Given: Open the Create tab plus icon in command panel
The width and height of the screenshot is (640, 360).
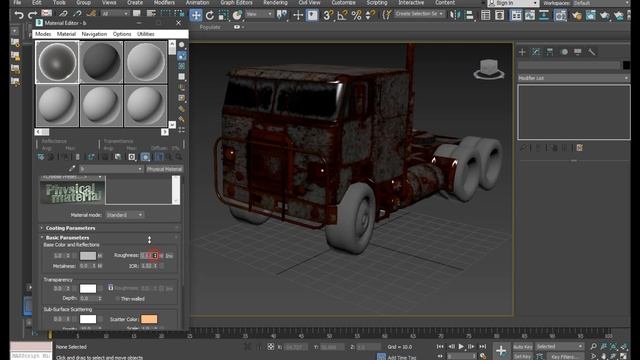Looking at the screenshot, I should click(522, 52).
